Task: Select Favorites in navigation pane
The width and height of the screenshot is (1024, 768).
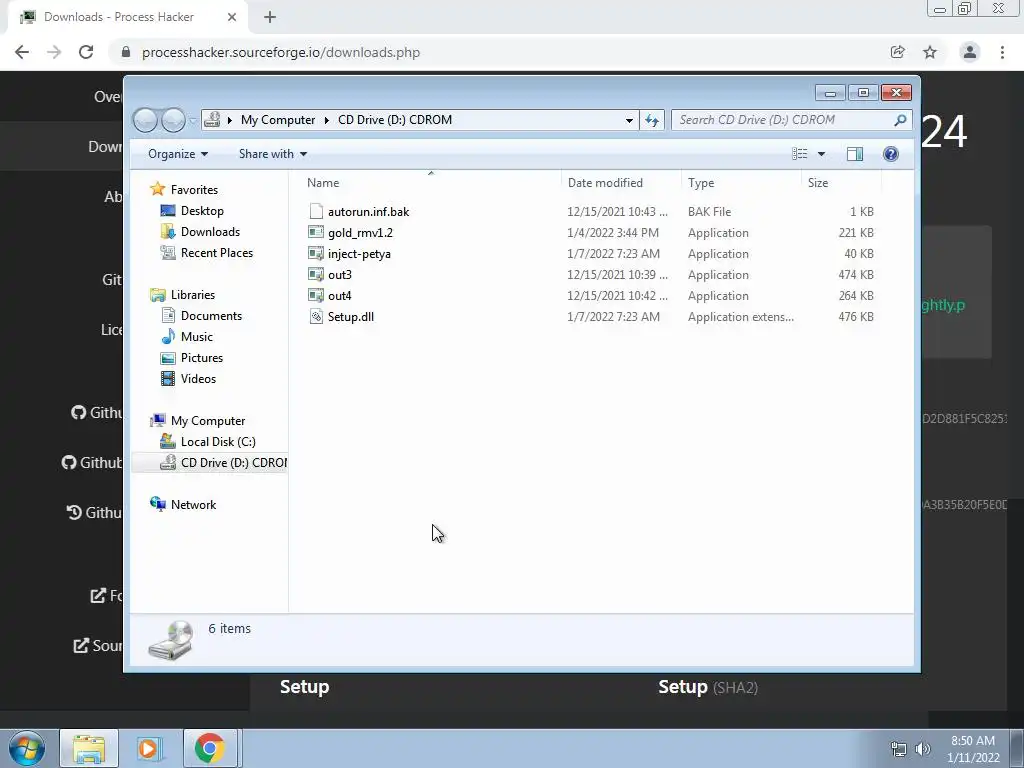Action: click(194, 189)
